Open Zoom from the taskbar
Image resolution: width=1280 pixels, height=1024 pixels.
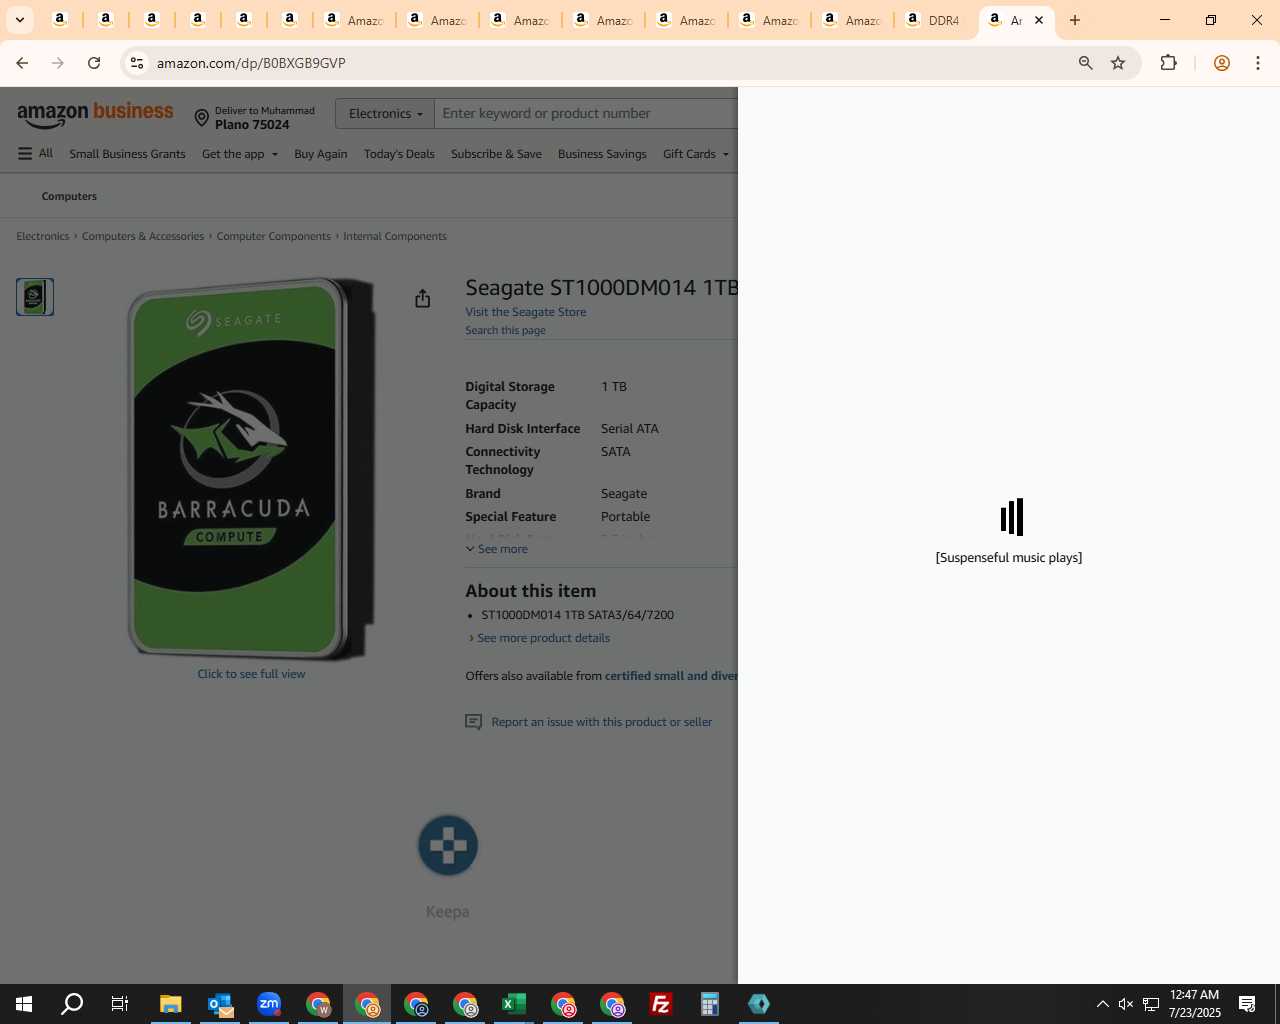[269, 1004]
